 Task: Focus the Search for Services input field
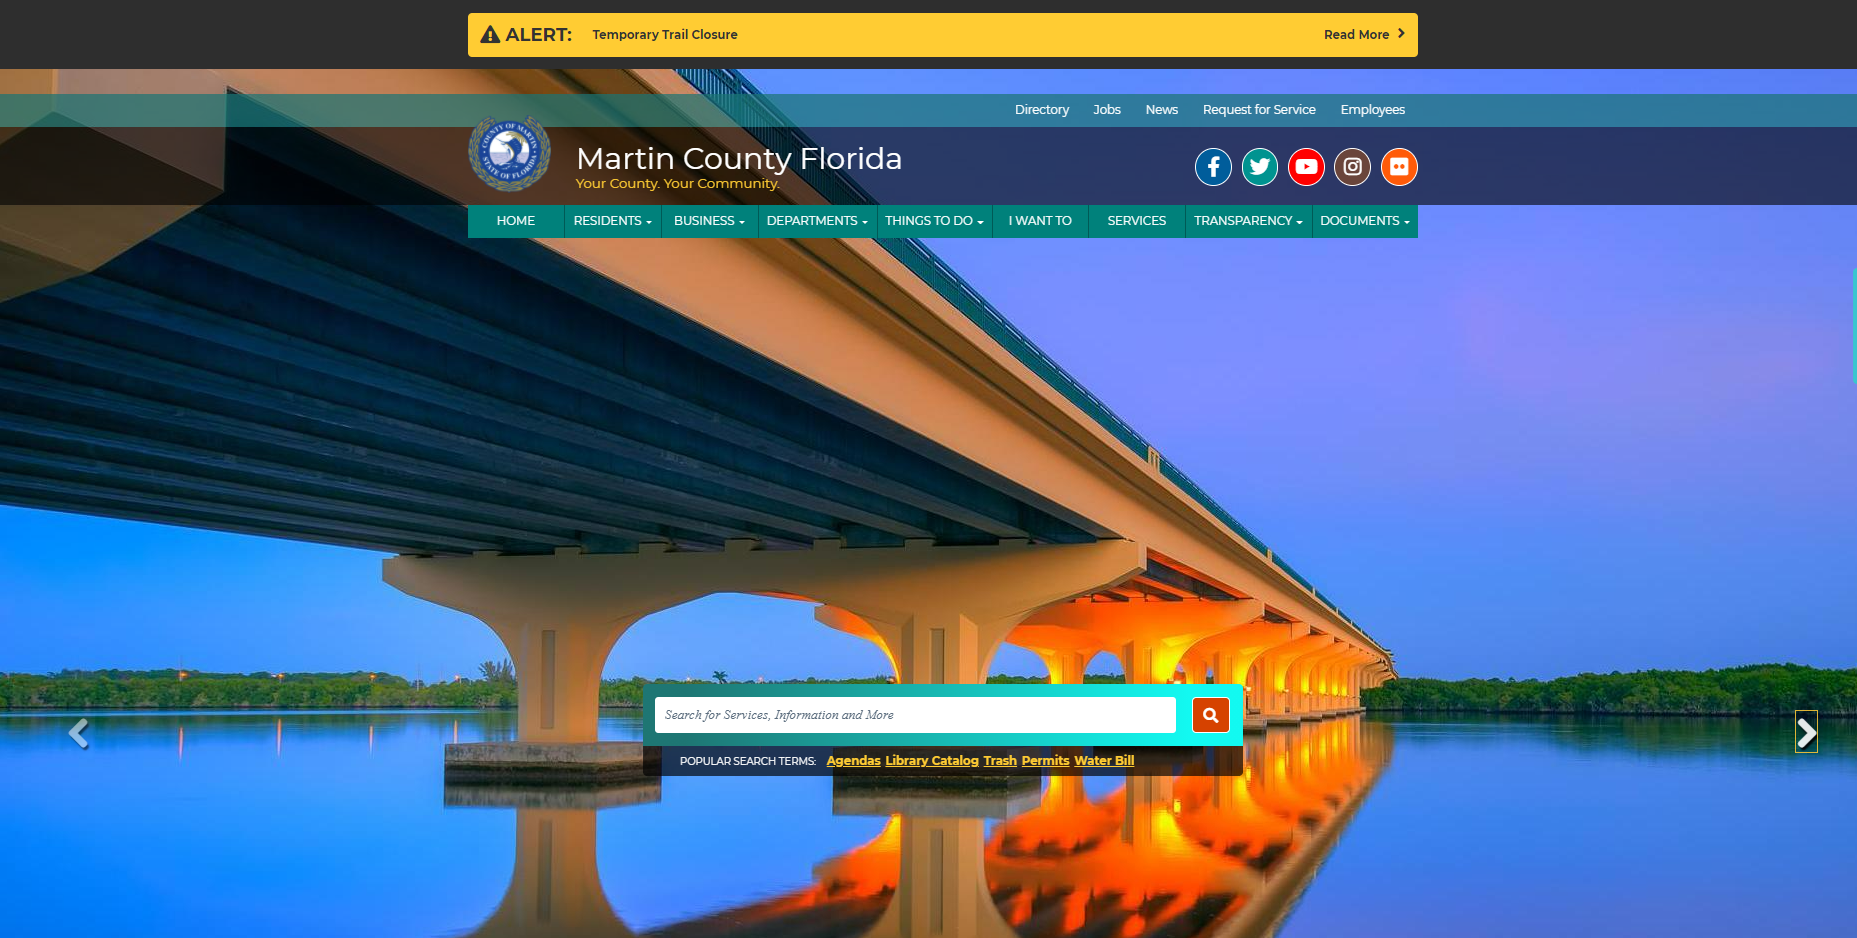pyautogui.click(x=915, y=715)
